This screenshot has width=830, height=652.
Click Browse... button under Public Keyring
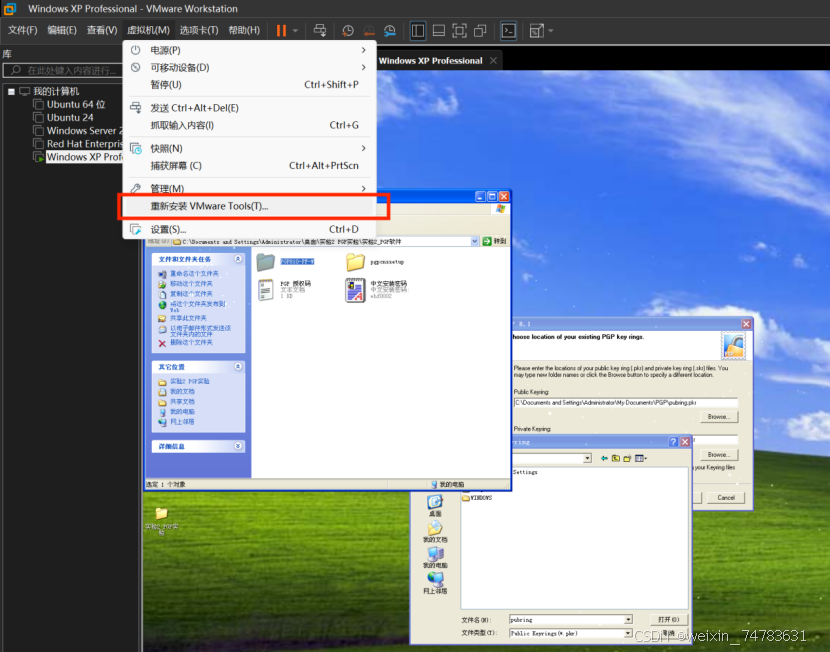(x=718, y=417)
